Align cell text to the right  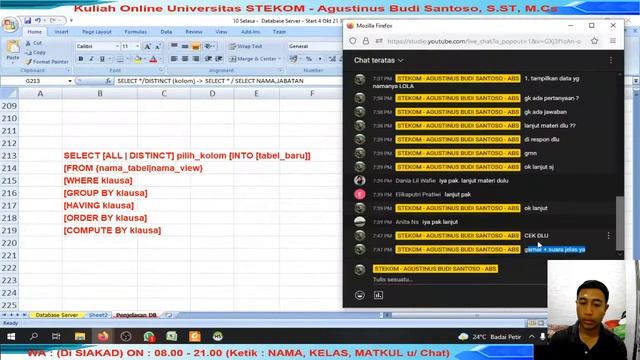(x=196, y=59)
